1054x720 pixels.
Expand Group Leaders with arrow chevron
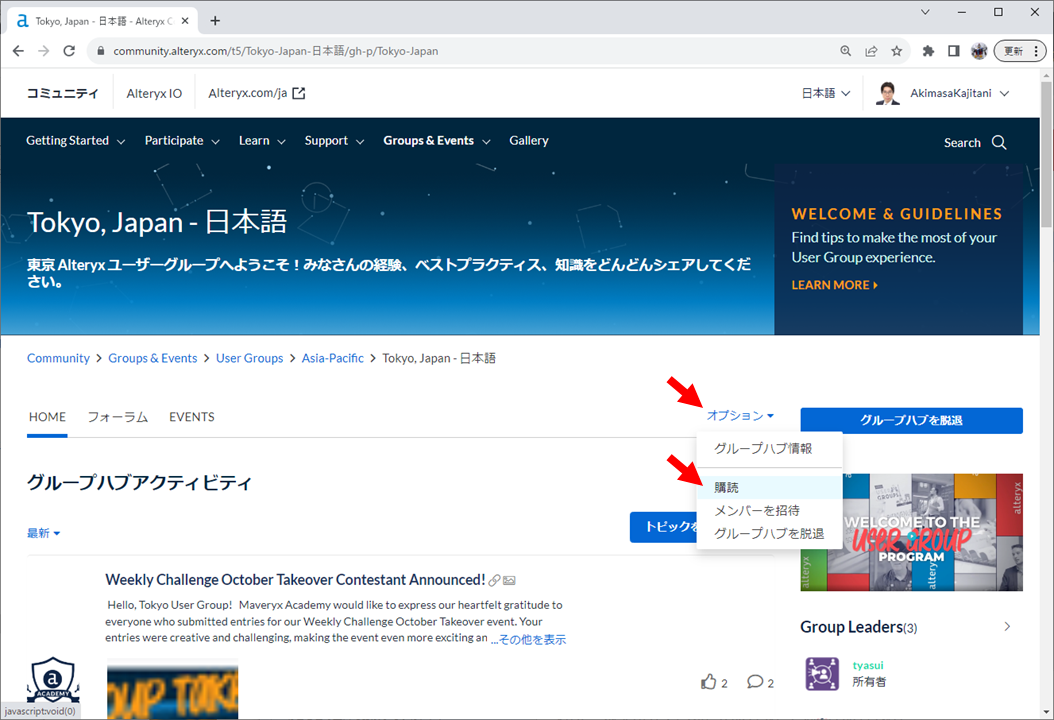tap(1007, 627)
